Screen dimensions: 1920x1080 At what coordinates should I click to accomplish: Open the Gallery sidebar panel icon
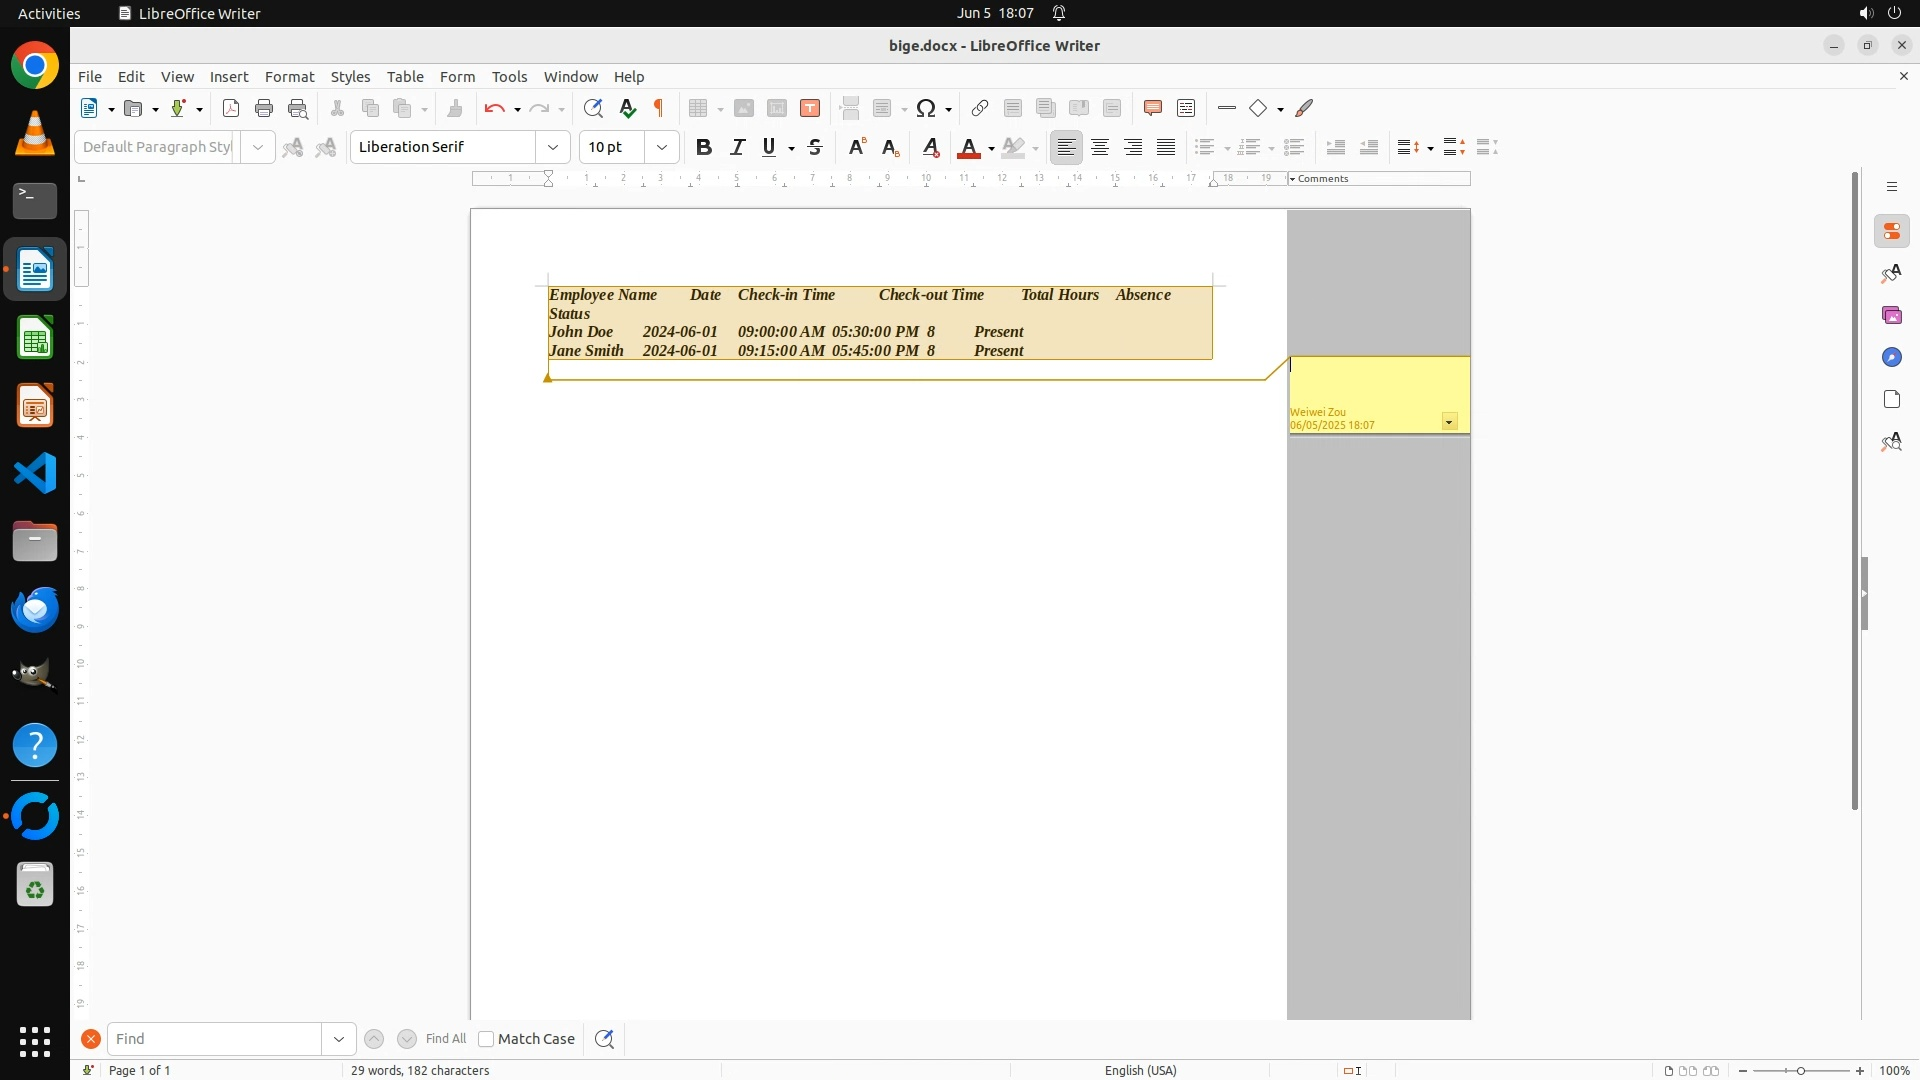coord(1891,315)
